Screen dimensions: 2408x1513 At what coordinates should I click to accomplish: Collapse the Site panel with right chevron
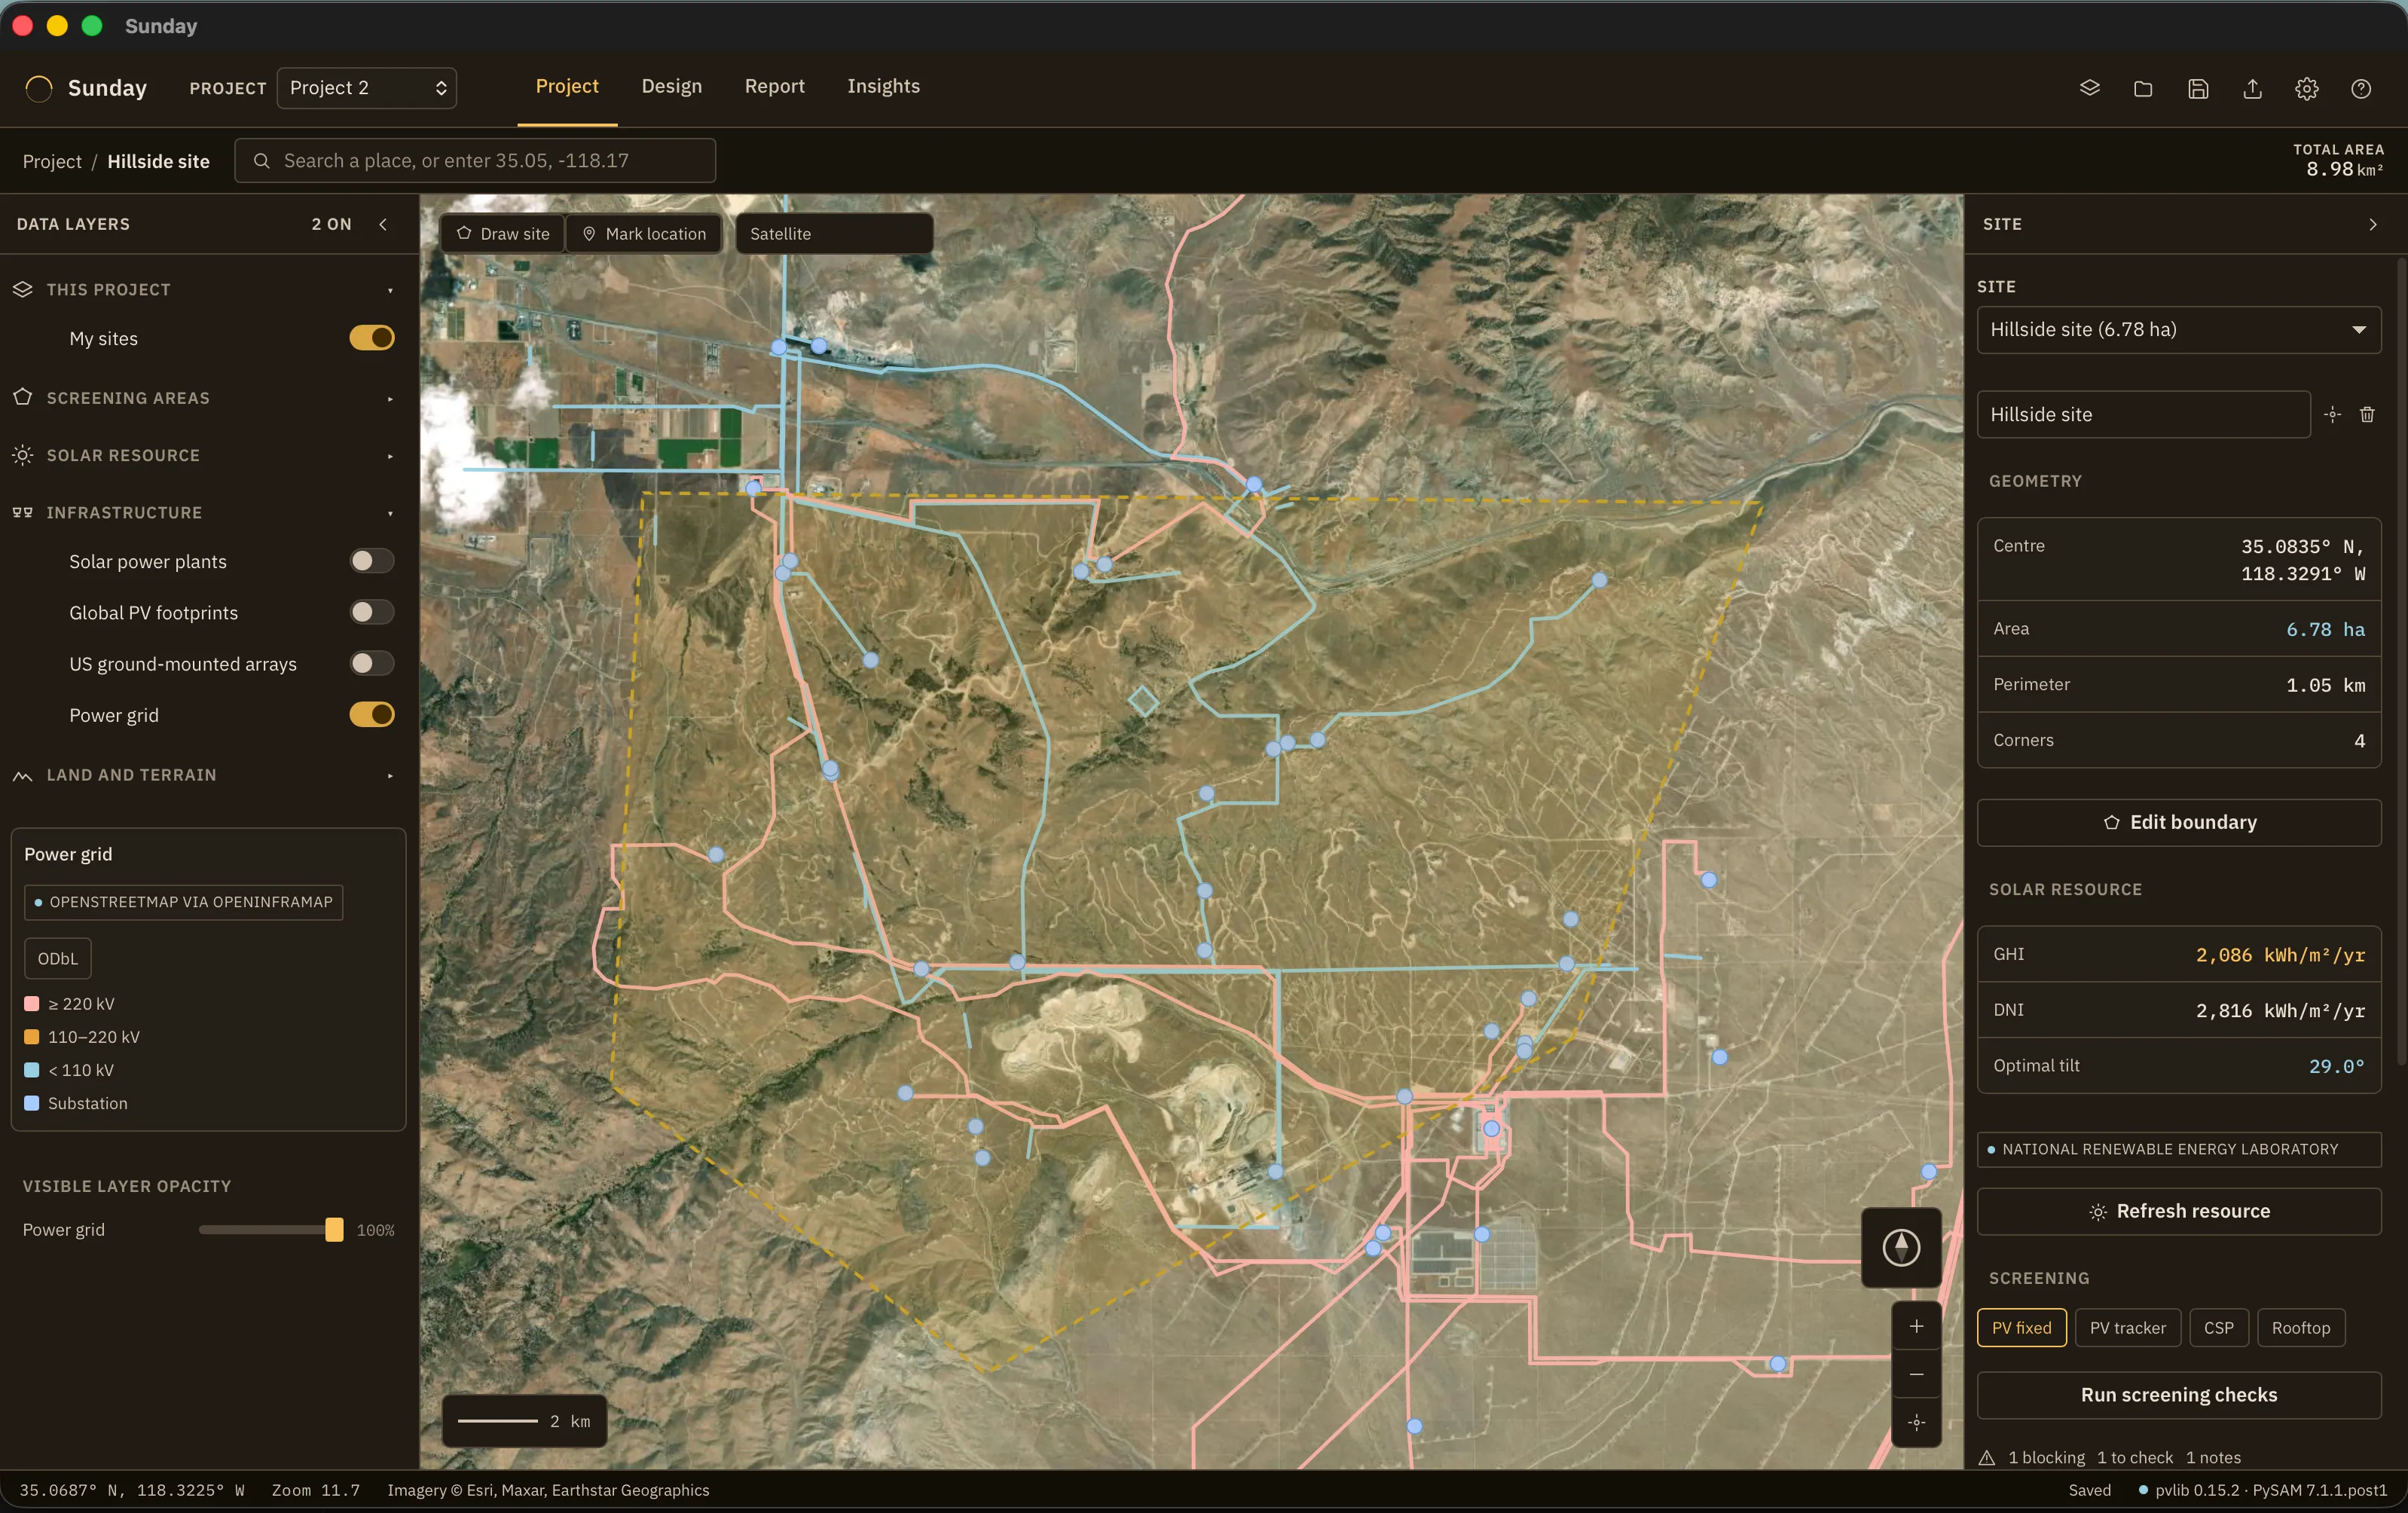coord(2372,224)
